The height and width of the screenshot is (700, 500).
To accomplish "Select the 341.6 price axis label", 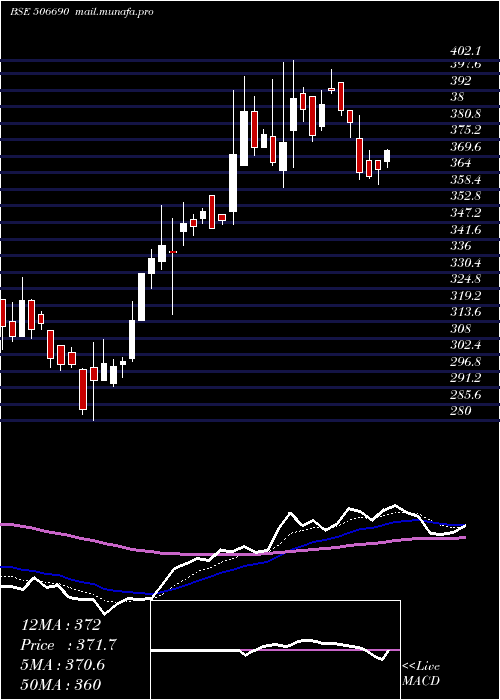I will coord(466,230).
